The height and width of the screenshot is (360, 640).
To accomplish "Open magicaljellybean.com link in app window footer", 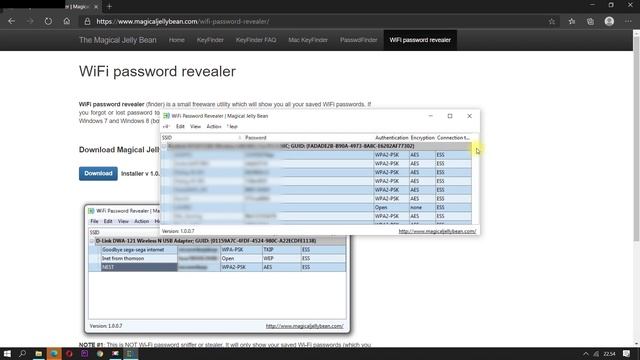I will [x=437, y=231].
